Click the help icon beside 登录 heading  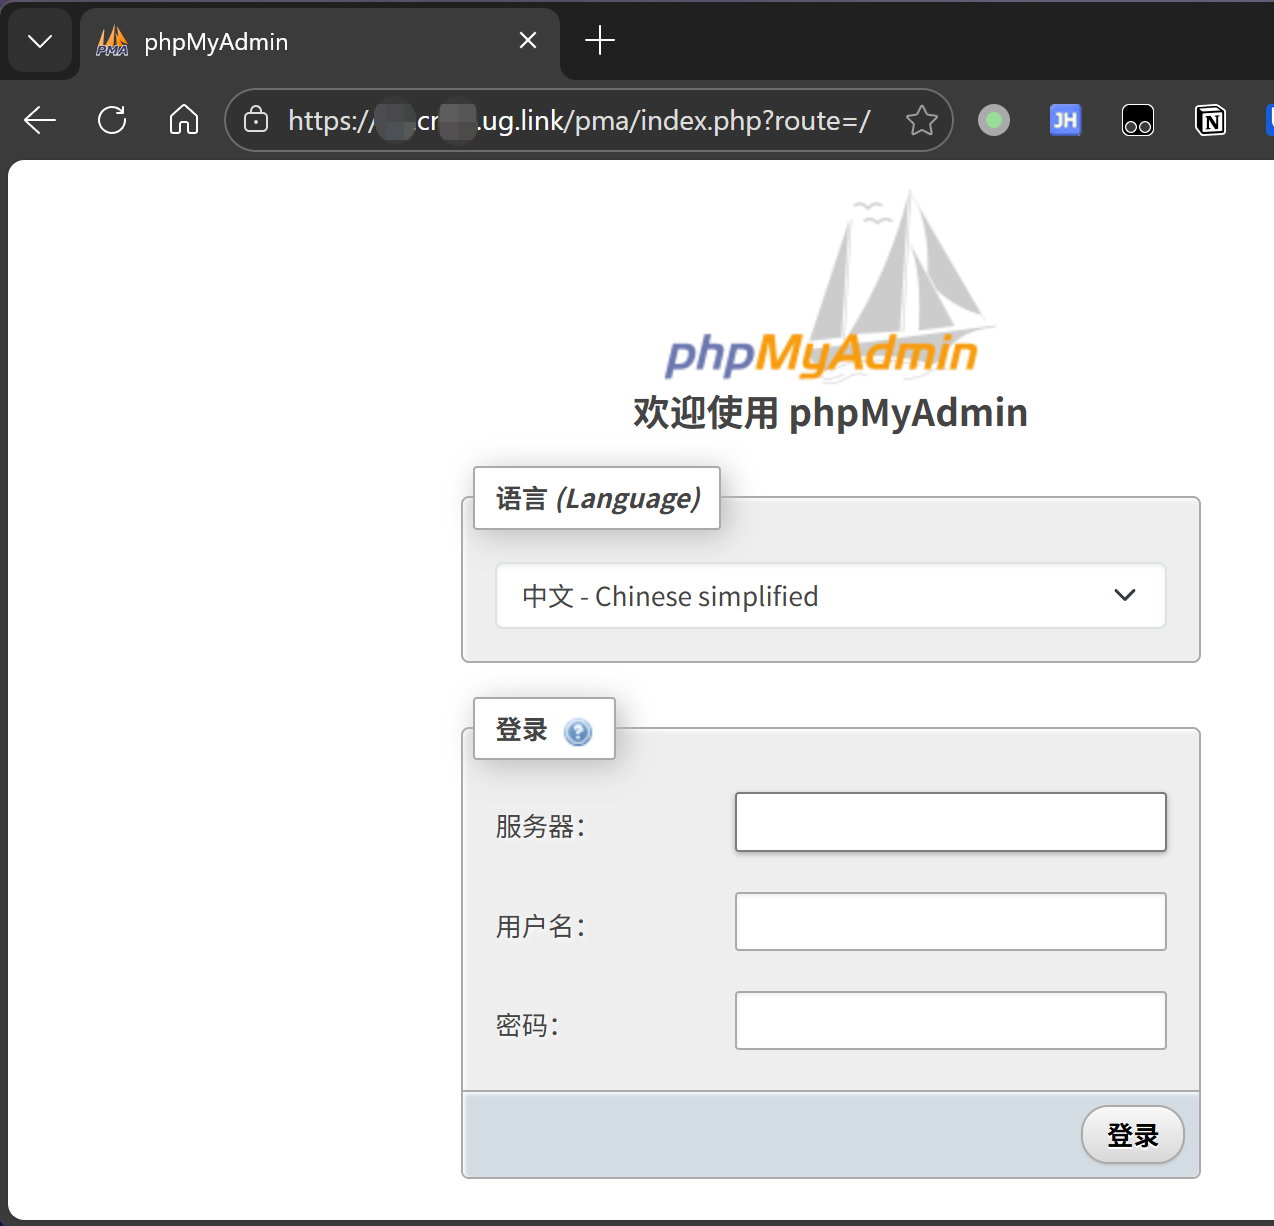coord(578,732)
